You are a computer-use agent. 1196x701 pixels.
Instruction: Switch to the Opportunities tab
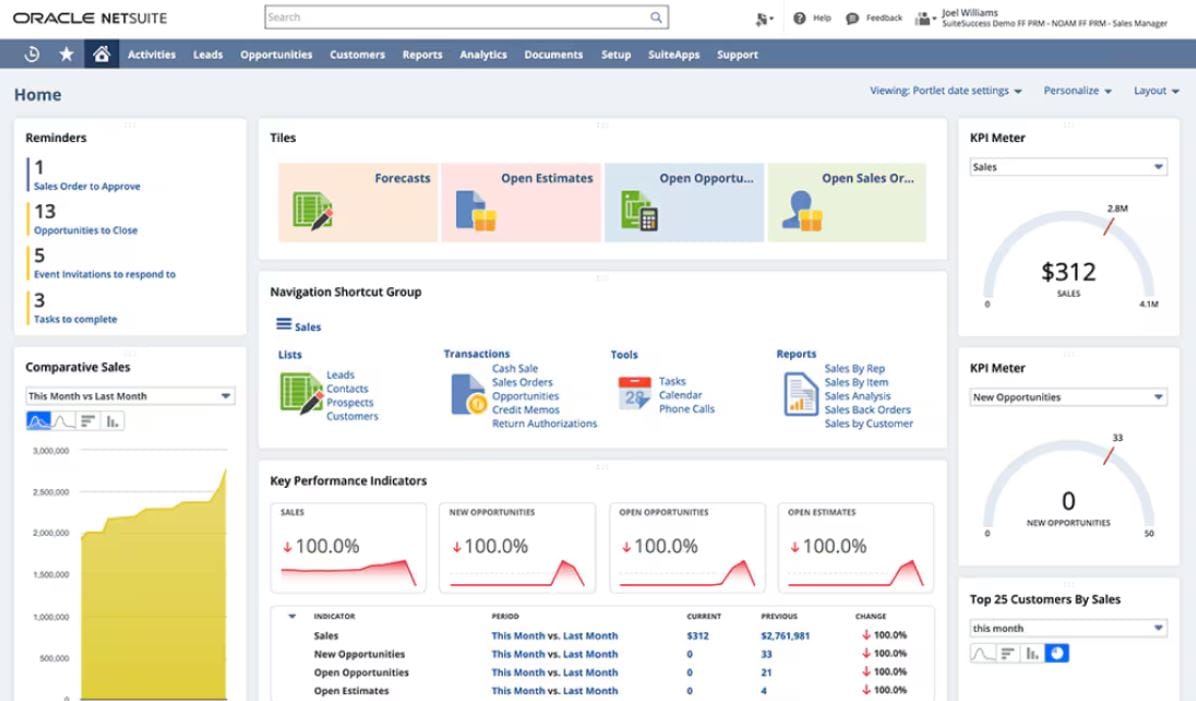(276, 55)
